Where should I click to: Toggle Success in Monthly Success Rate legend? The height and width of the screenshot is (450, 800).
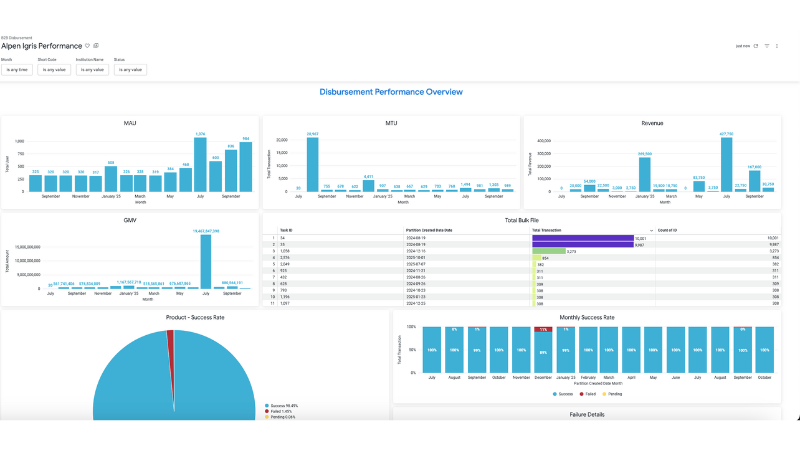coord(563,394)
